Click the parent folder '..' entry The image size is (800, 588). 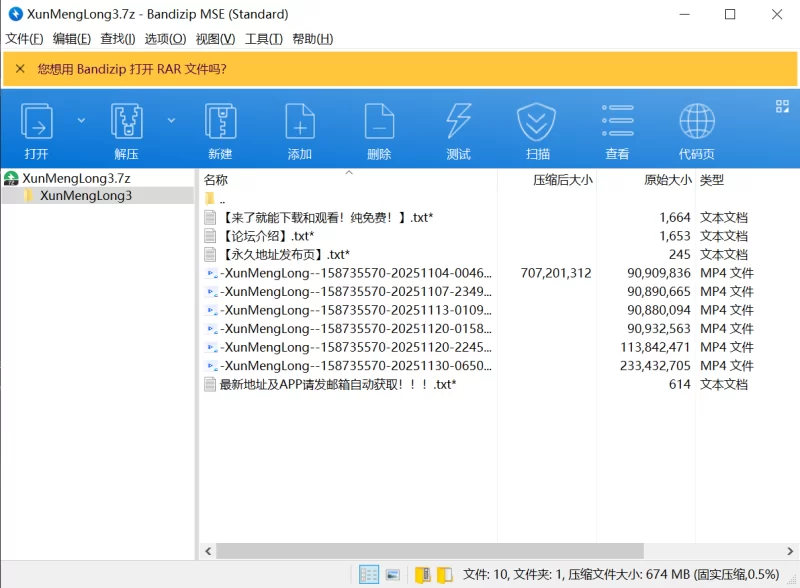pos(215,199)
